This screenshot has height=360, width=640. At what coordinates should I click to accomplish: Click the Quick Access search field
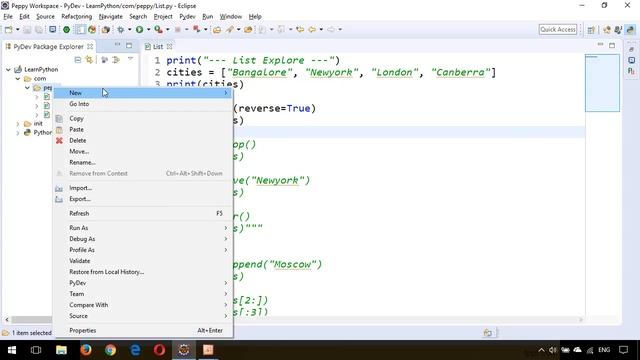point(558,29)
